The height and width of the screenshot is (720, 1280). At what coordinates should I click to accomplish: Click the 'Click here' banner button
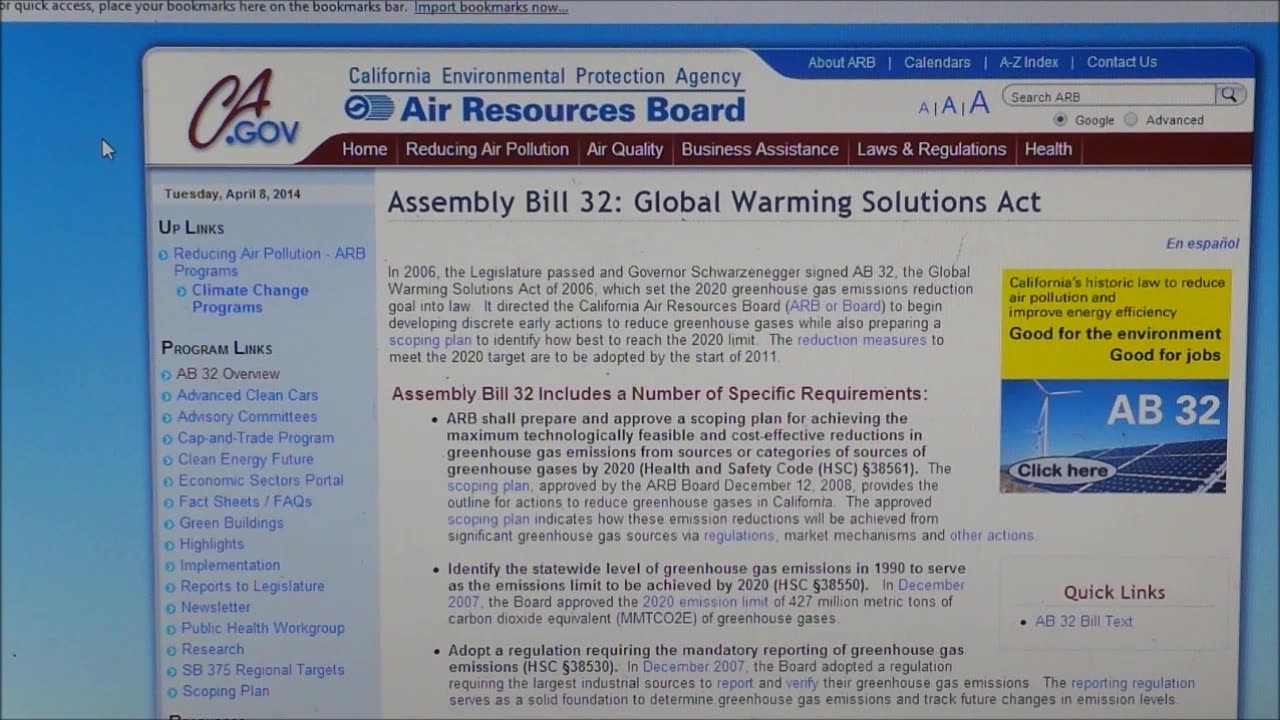pos(1063,470)
